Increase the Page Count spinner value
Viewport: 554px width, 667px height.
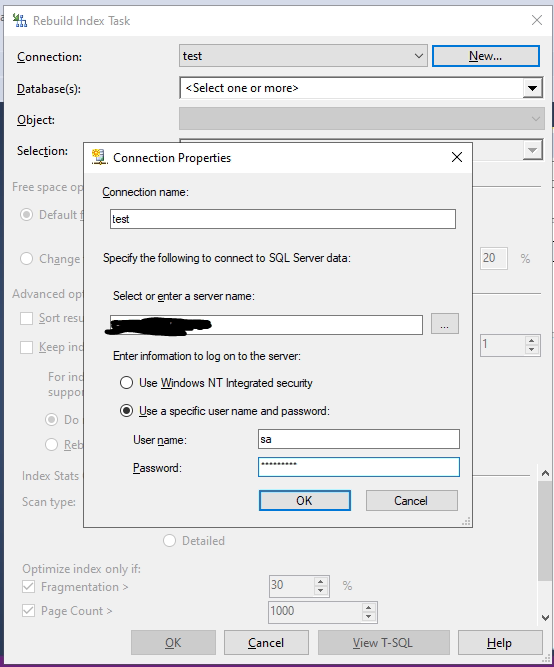click(x=368, y=607)
